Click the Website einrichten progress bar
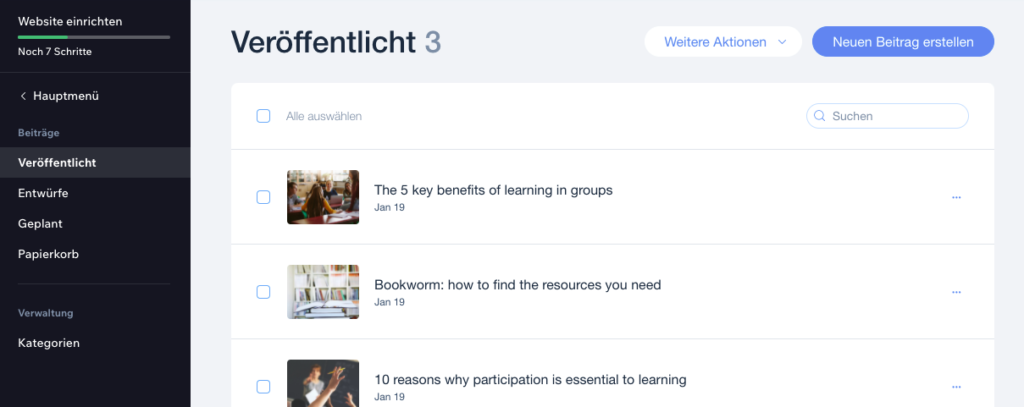Screen dimensions: 1024x407 (94, 37)
